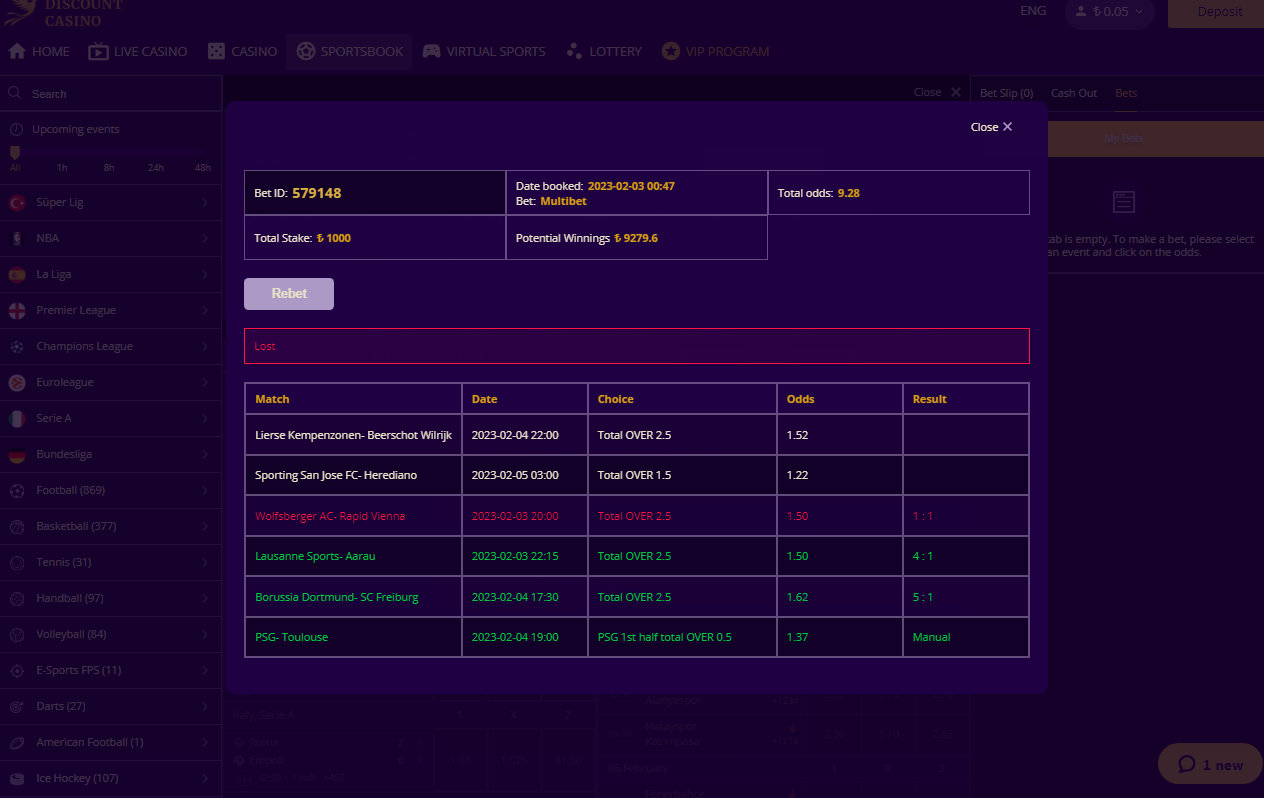
Task: Expand the Süper Lig row chevron
Action: [x=205, y=202]
